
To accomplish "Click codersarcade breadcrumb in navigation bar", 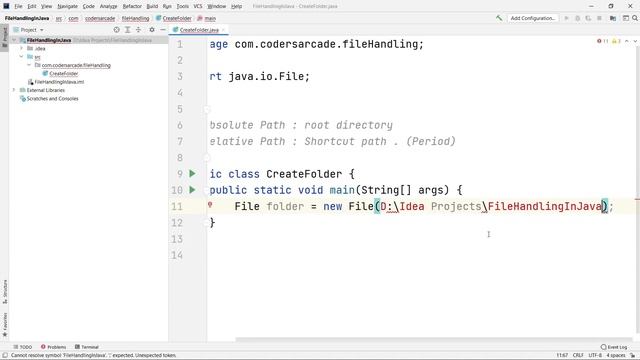I will (x=100, y=18).
